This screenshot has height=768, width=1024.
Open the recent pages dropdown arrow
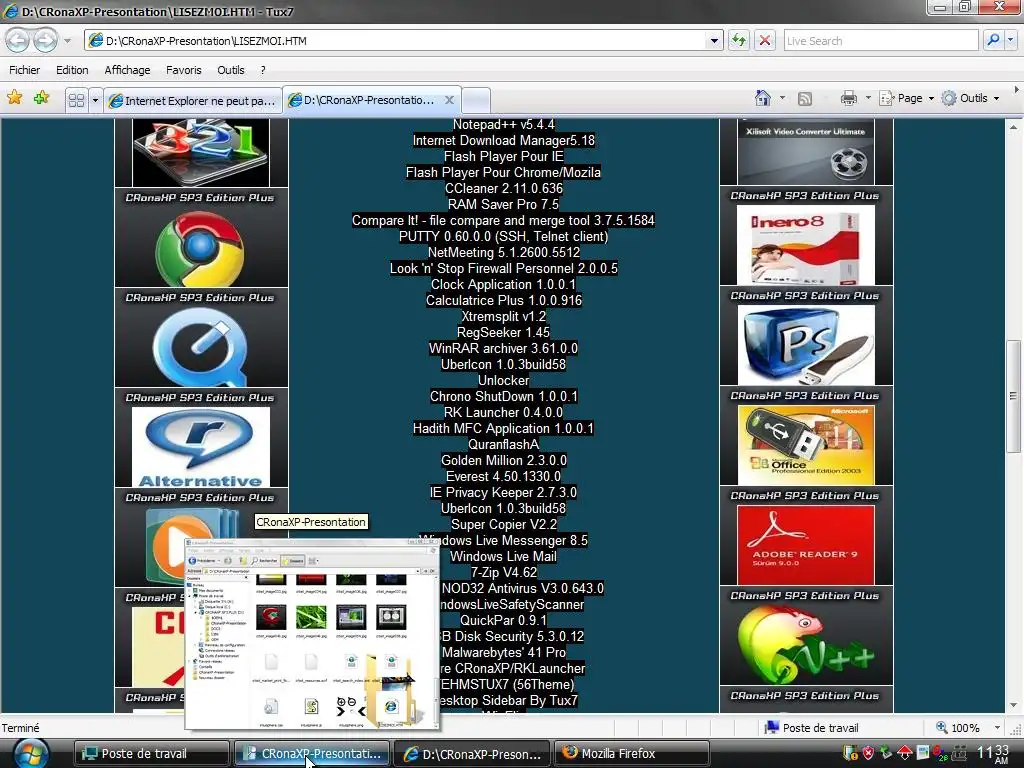coord(67,41)
